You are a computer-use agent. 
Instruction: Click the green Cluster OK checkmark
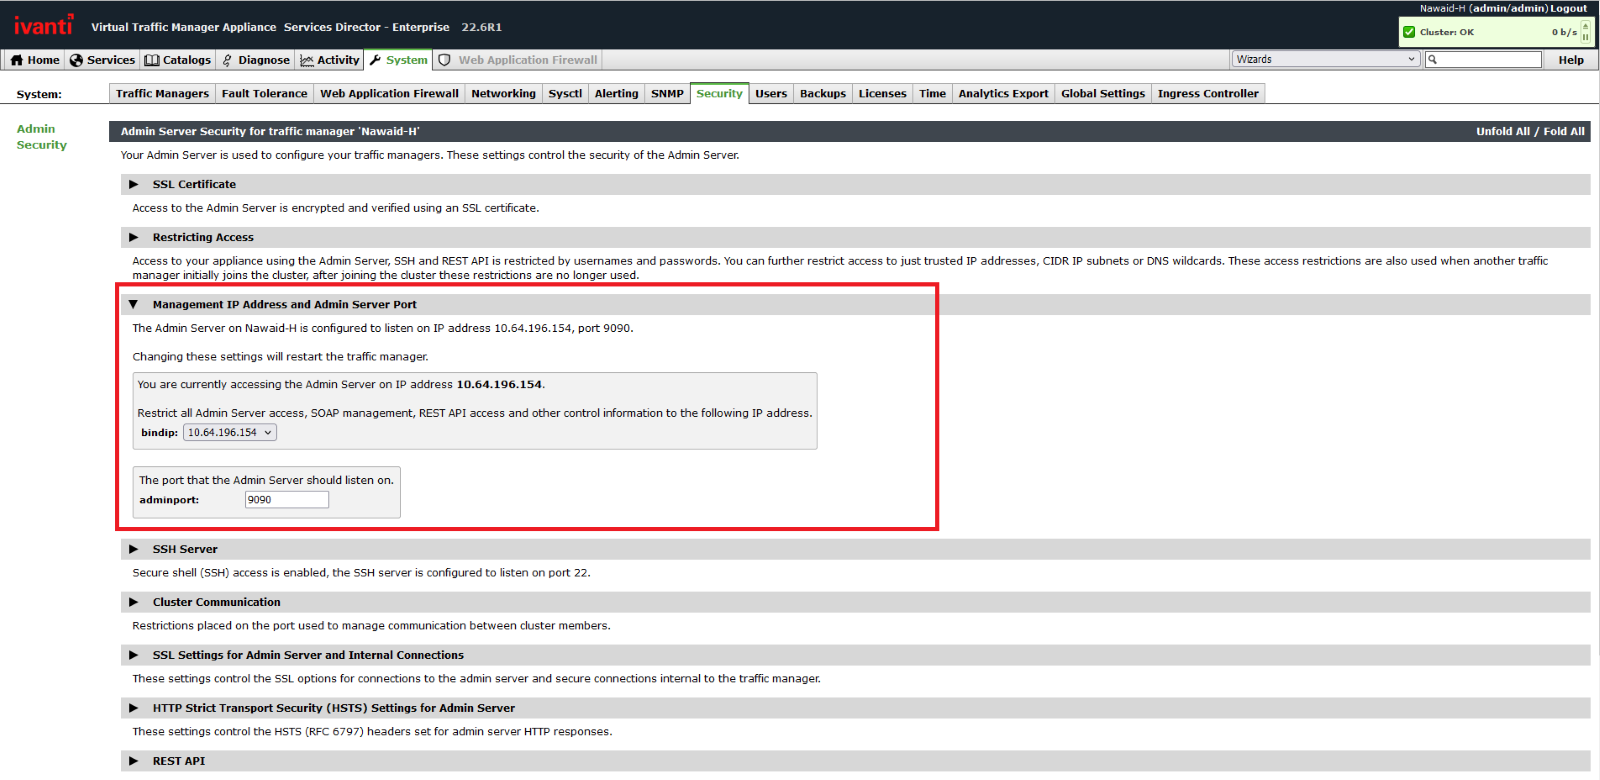click(x=1409, y=32)
